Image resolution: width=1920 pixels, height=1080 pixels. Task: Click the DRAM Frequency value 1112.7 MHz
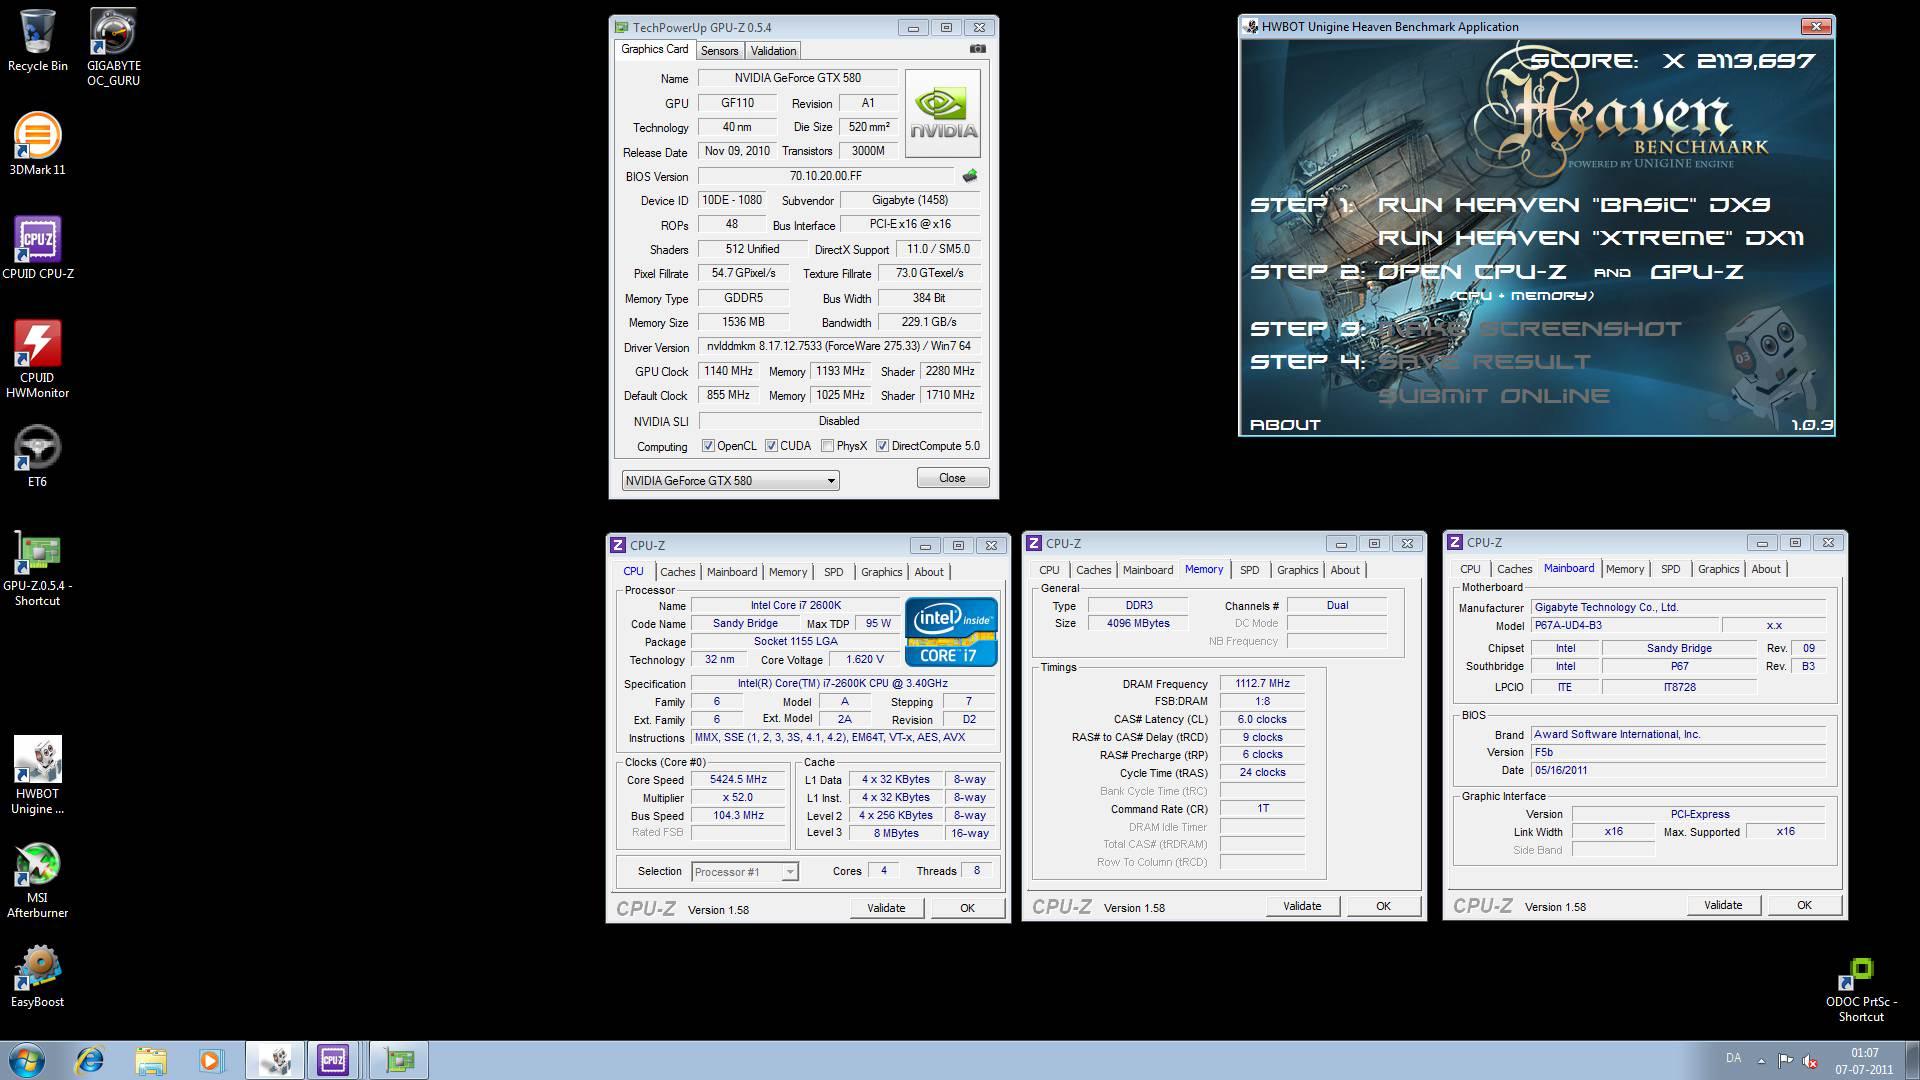1262,684
